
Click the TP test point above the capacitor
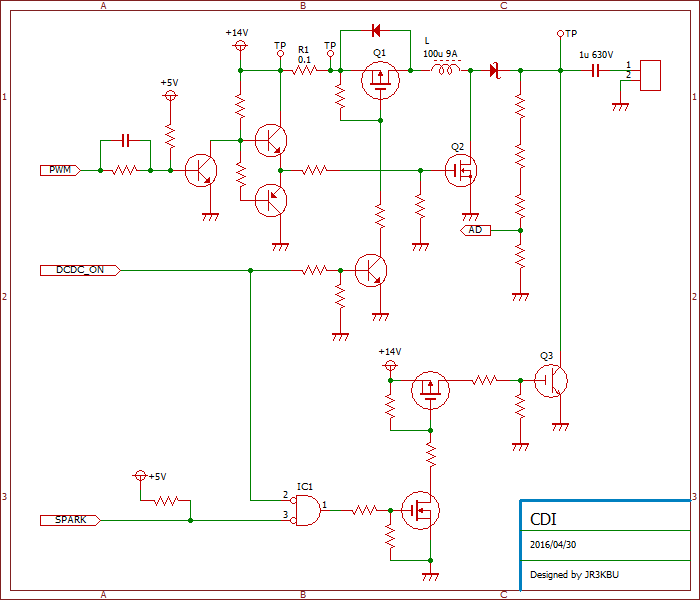(560, 34)
